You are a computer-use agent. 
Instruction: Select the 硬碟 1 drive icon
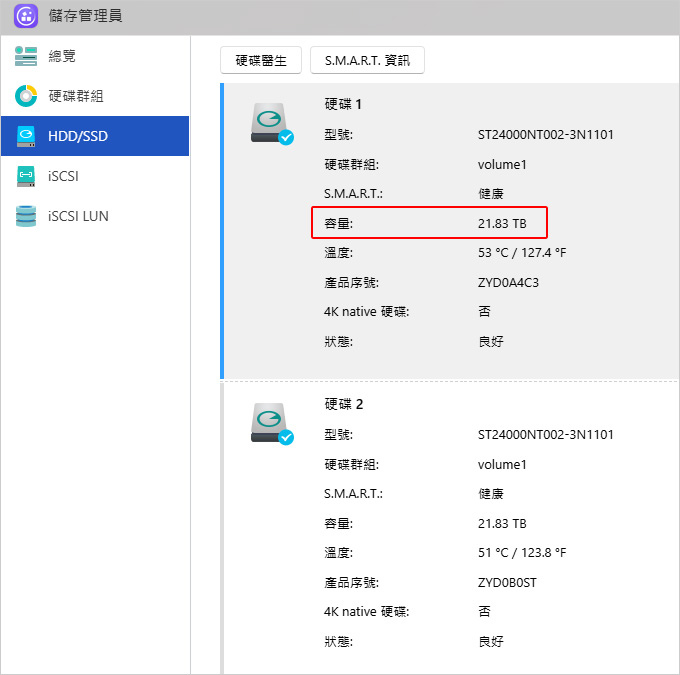[x=271, y=124]
